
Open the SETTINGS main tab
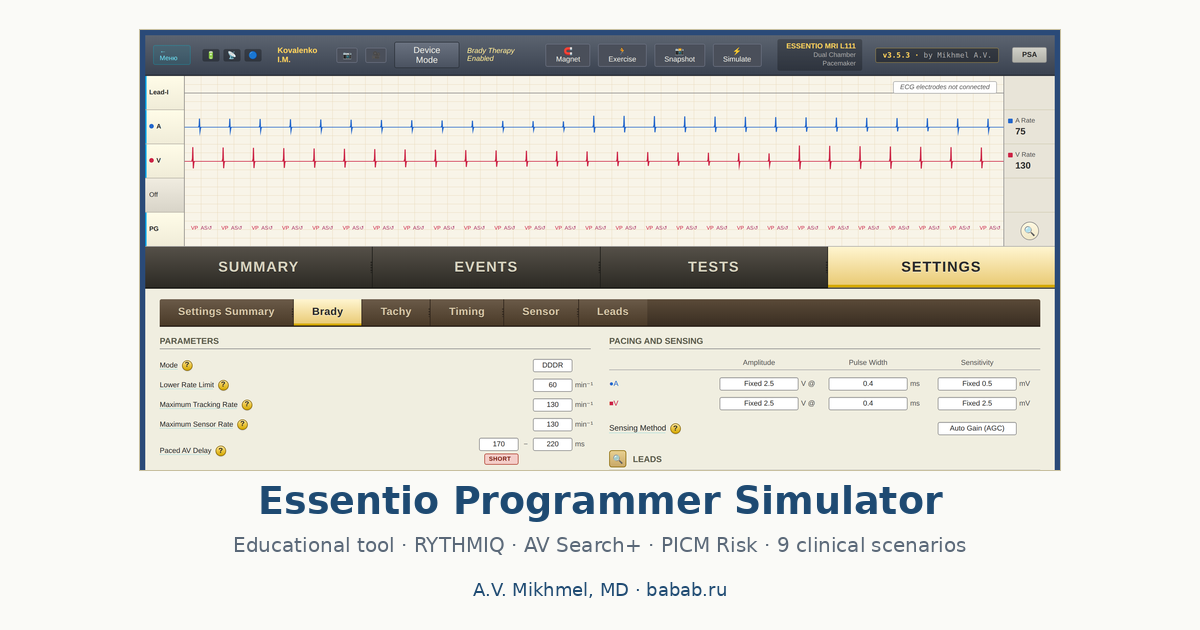(x=941, y=267)
